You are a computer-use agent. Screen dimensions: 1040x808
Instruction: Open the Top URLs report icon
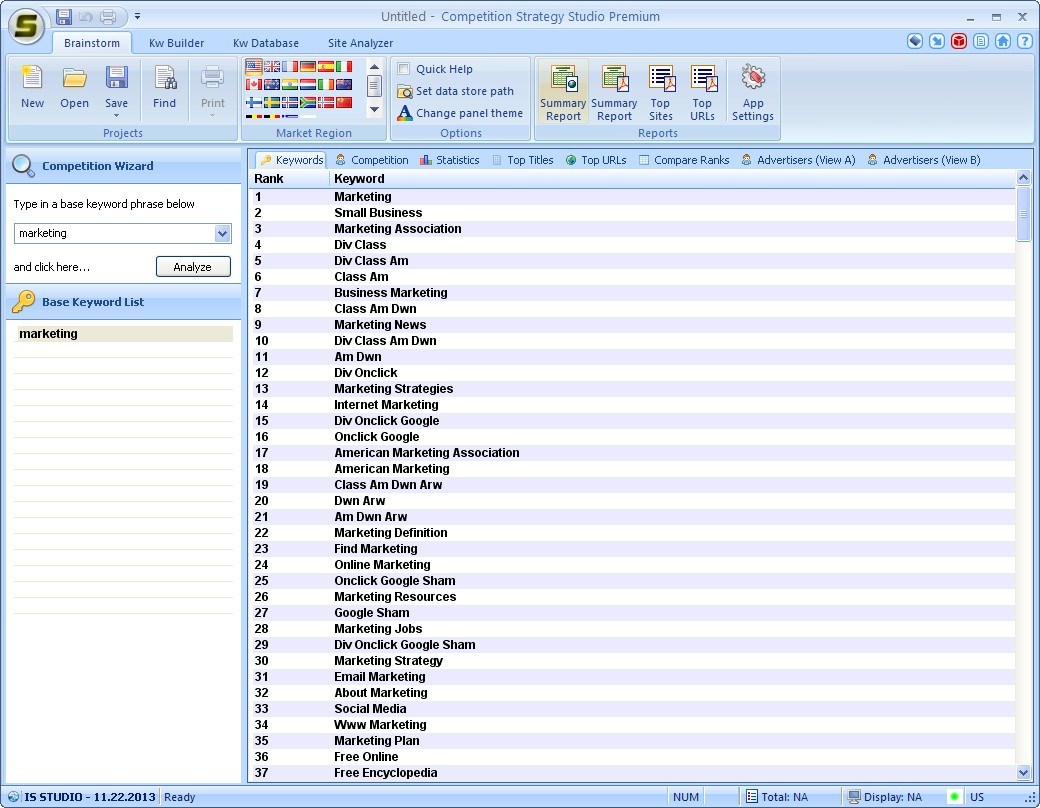[703, 90]
